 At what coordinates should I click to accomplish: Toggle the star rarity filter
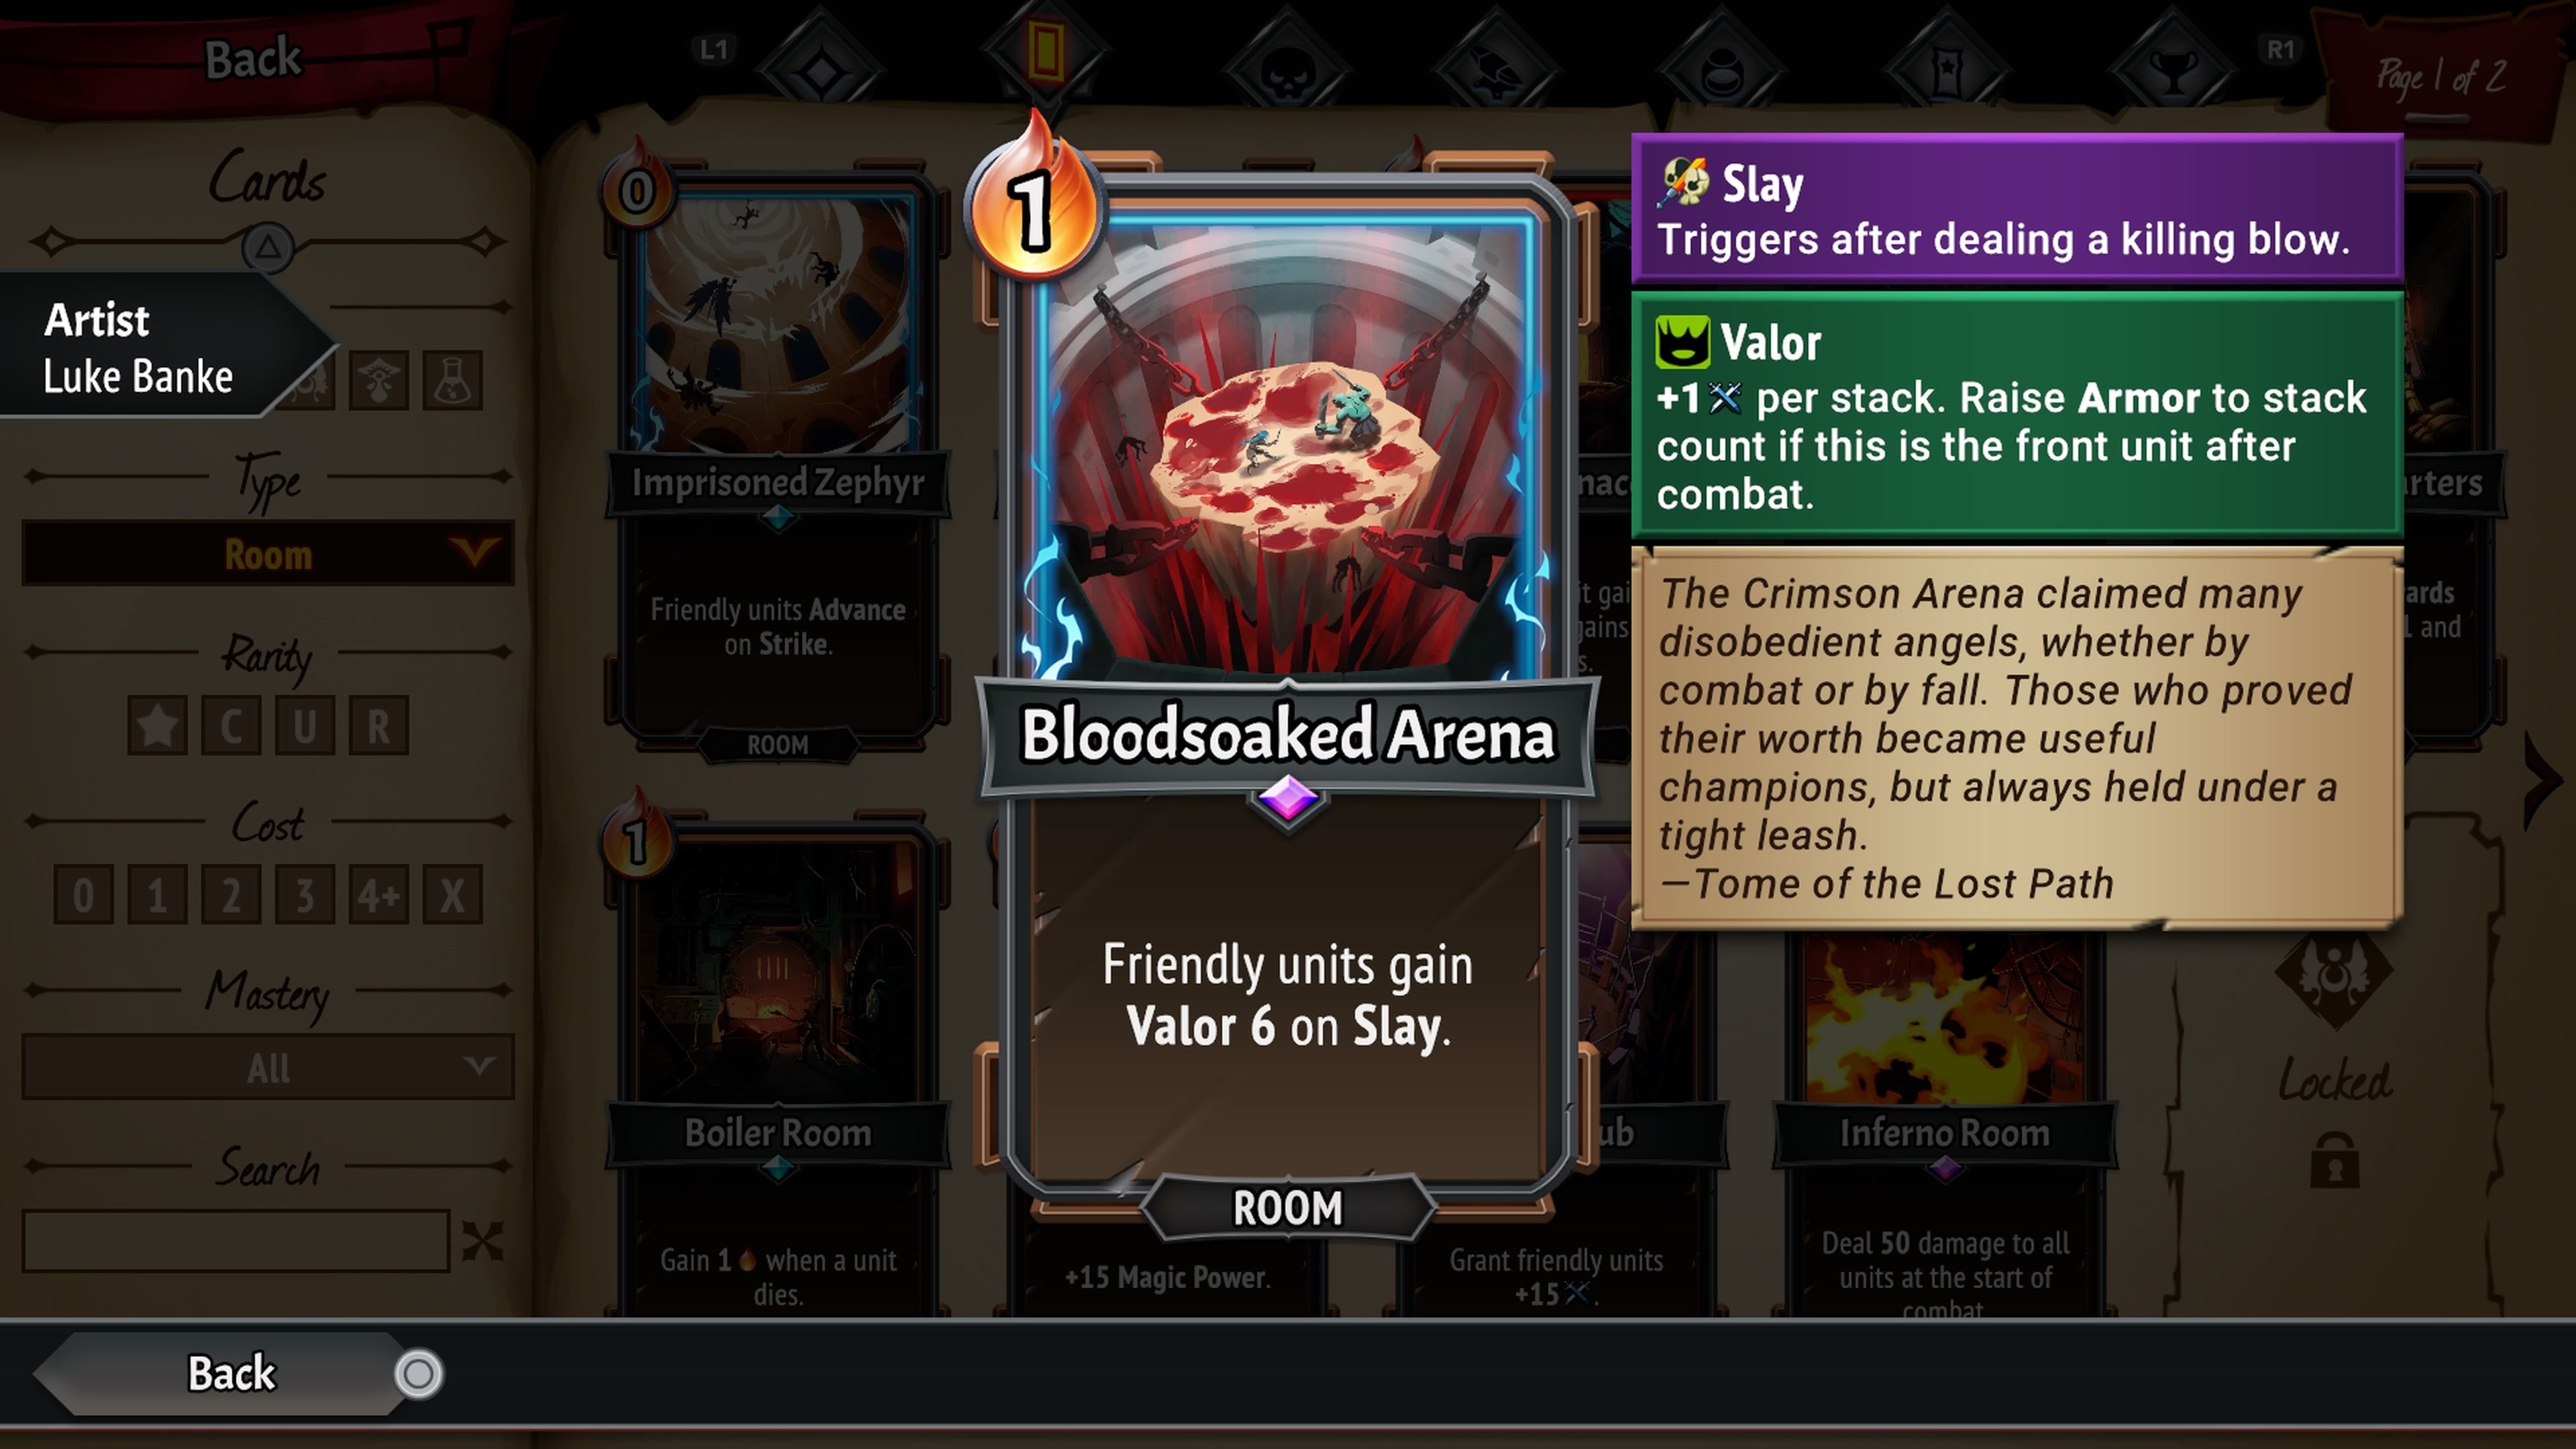(157, 725)
